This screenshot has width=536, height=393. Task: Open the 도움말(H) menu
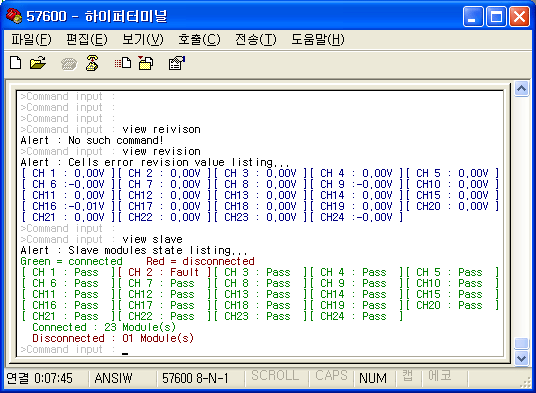318,40
